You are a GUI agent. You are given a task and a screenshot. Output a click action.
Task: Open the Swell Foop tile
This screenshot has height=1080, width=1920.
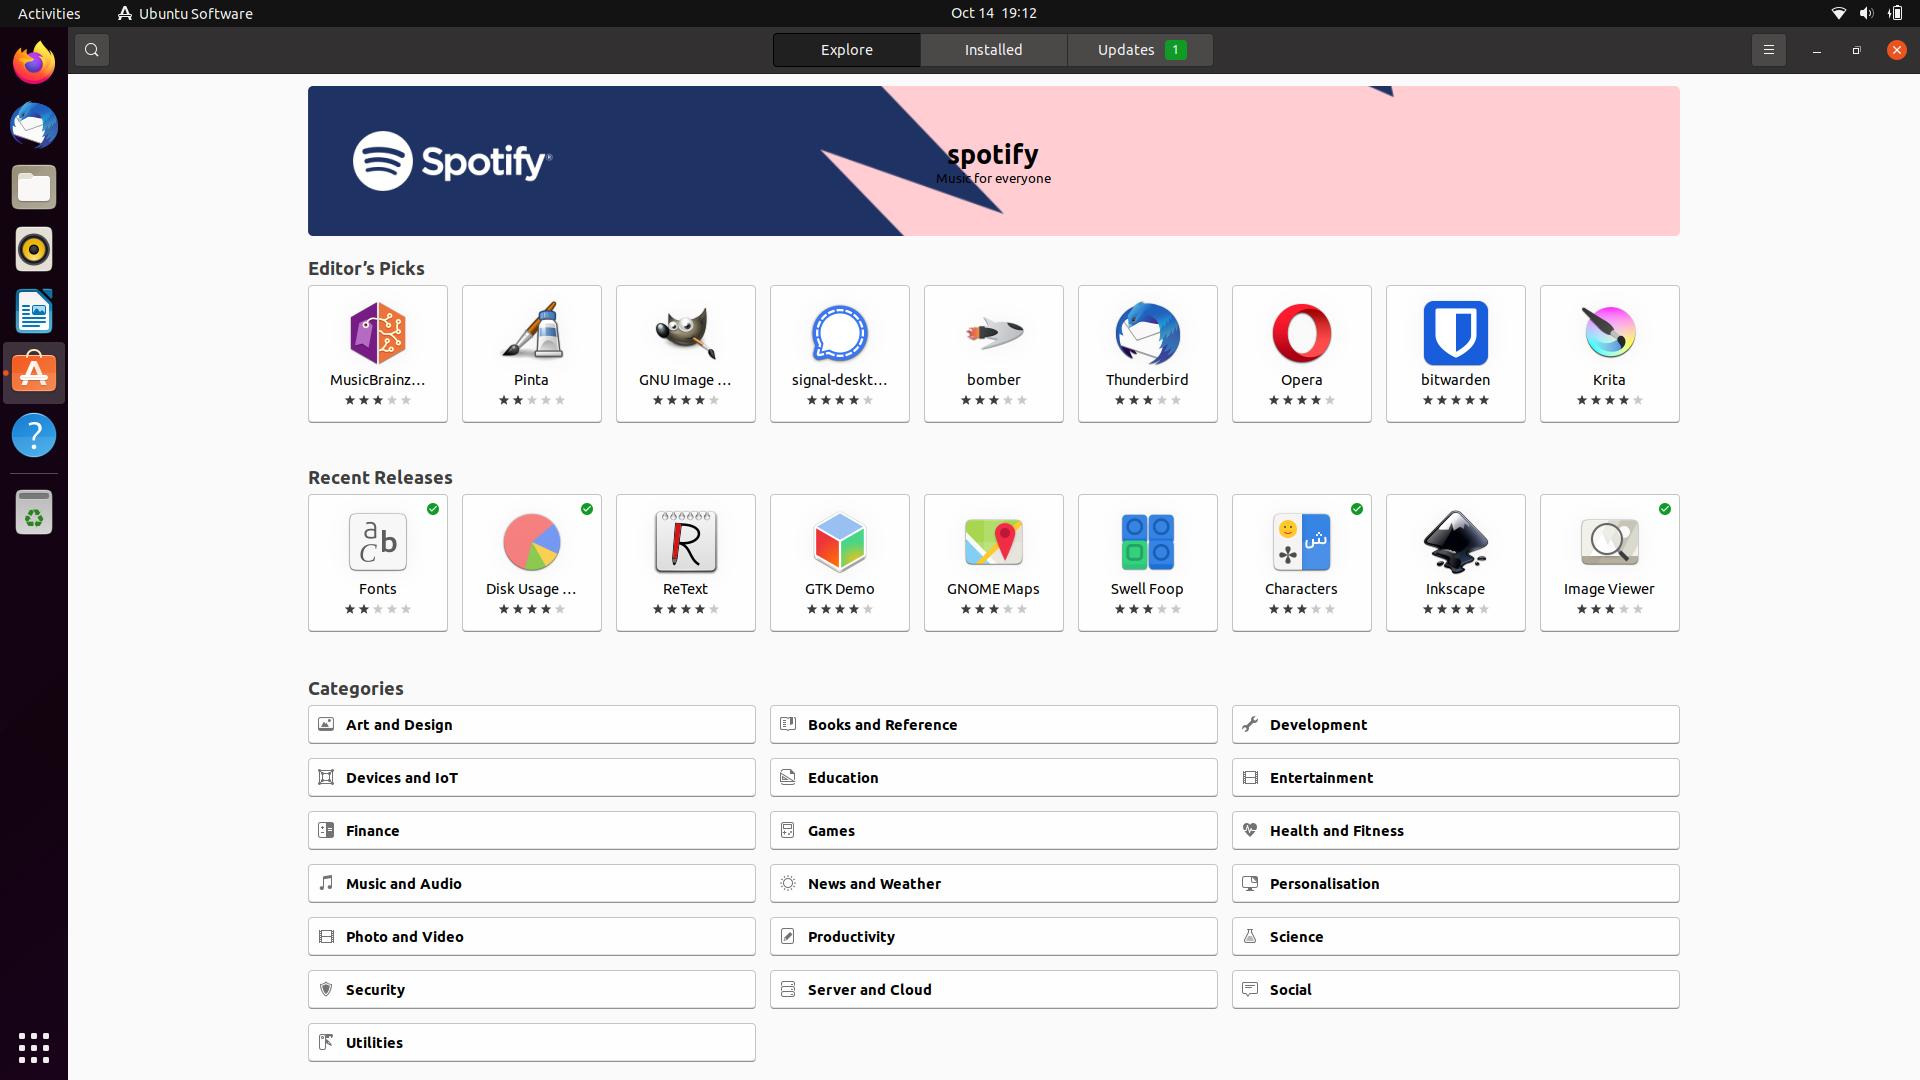pos(1148,563)
